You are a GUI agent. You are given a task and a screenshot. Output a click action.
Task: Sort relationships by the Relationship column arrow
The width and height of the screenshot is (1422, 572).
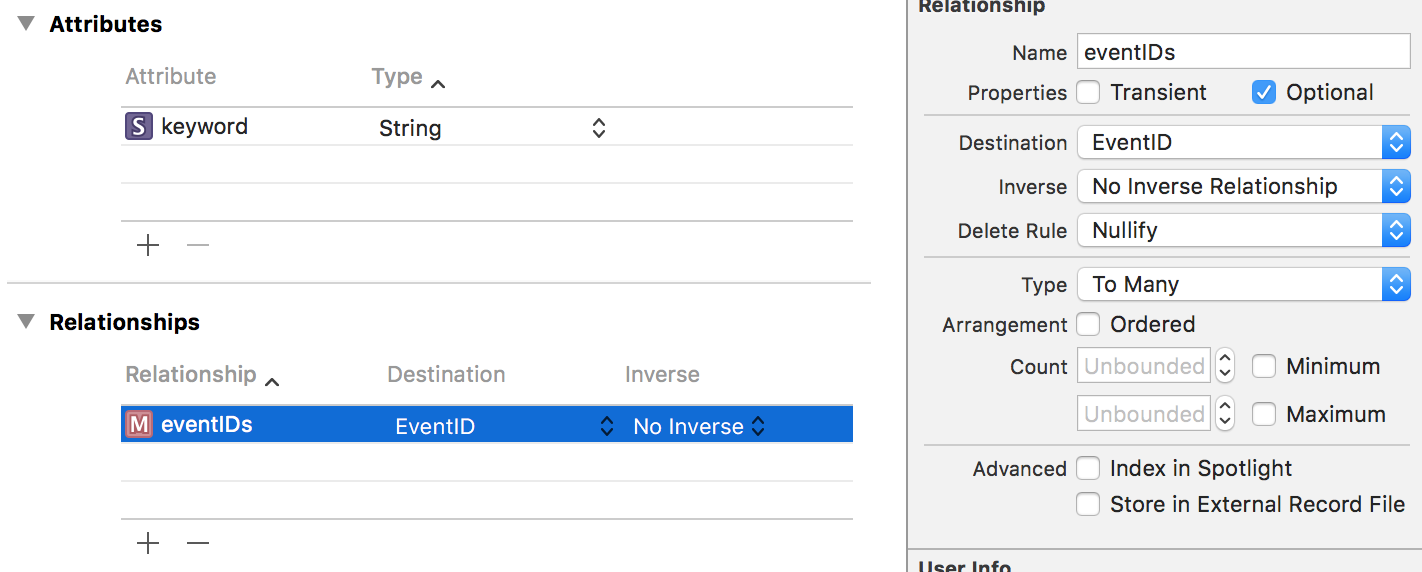click(x=272, y=381)
